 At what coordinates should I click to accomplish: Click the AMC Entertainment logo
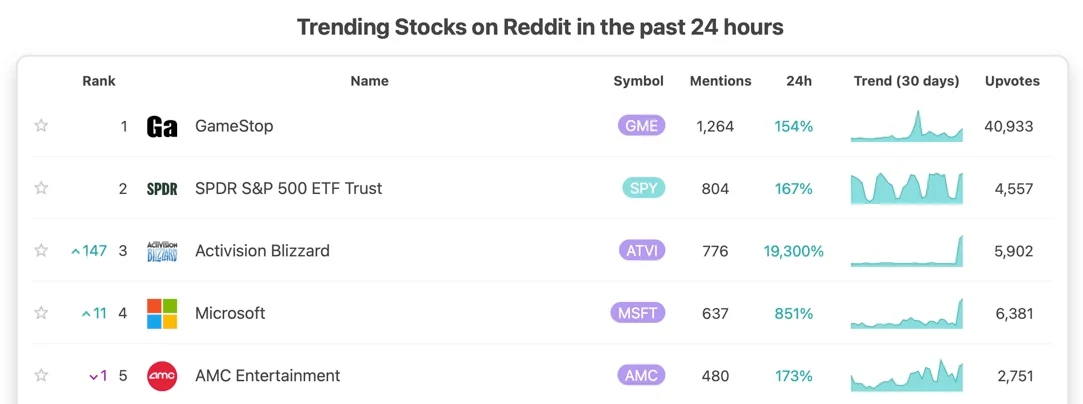coord(162,376)
